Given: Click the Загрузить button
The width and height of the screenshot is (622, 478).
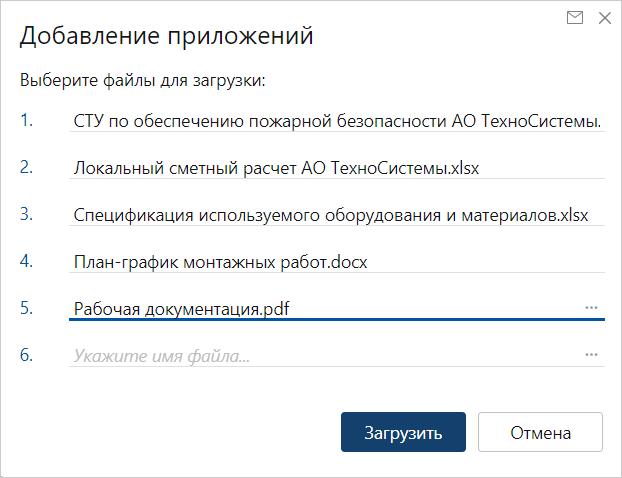Looking at the screenshot, I should (x=403, y=432).
